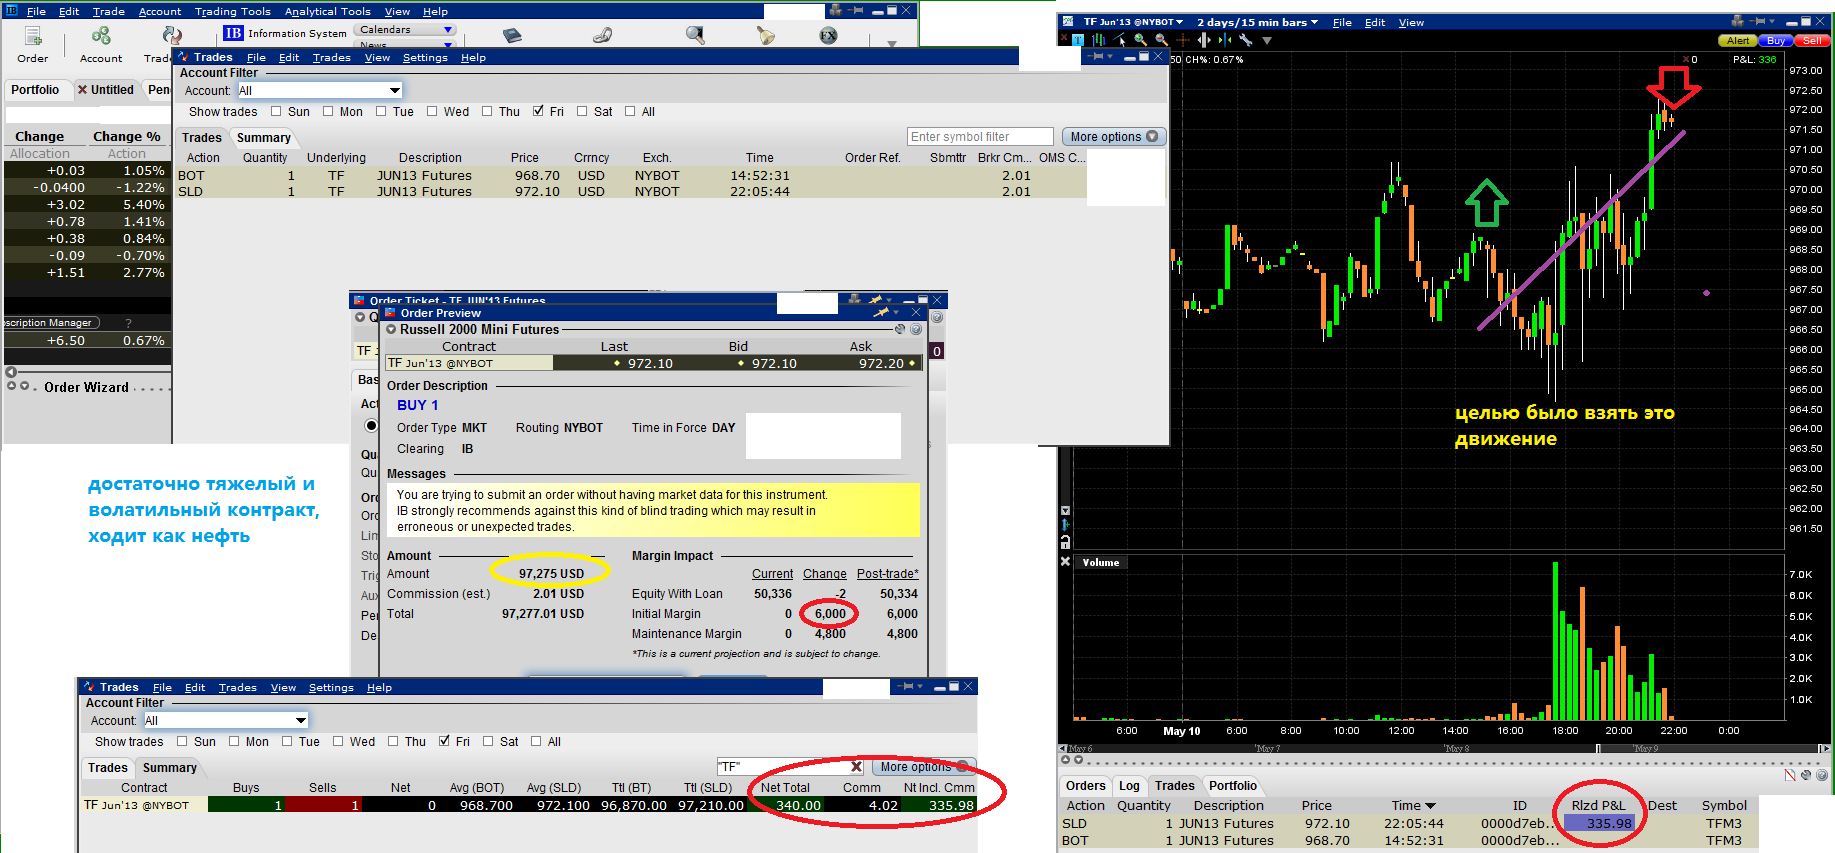
Task: Click the green Buy button on chart
Action: [1775, 41]
